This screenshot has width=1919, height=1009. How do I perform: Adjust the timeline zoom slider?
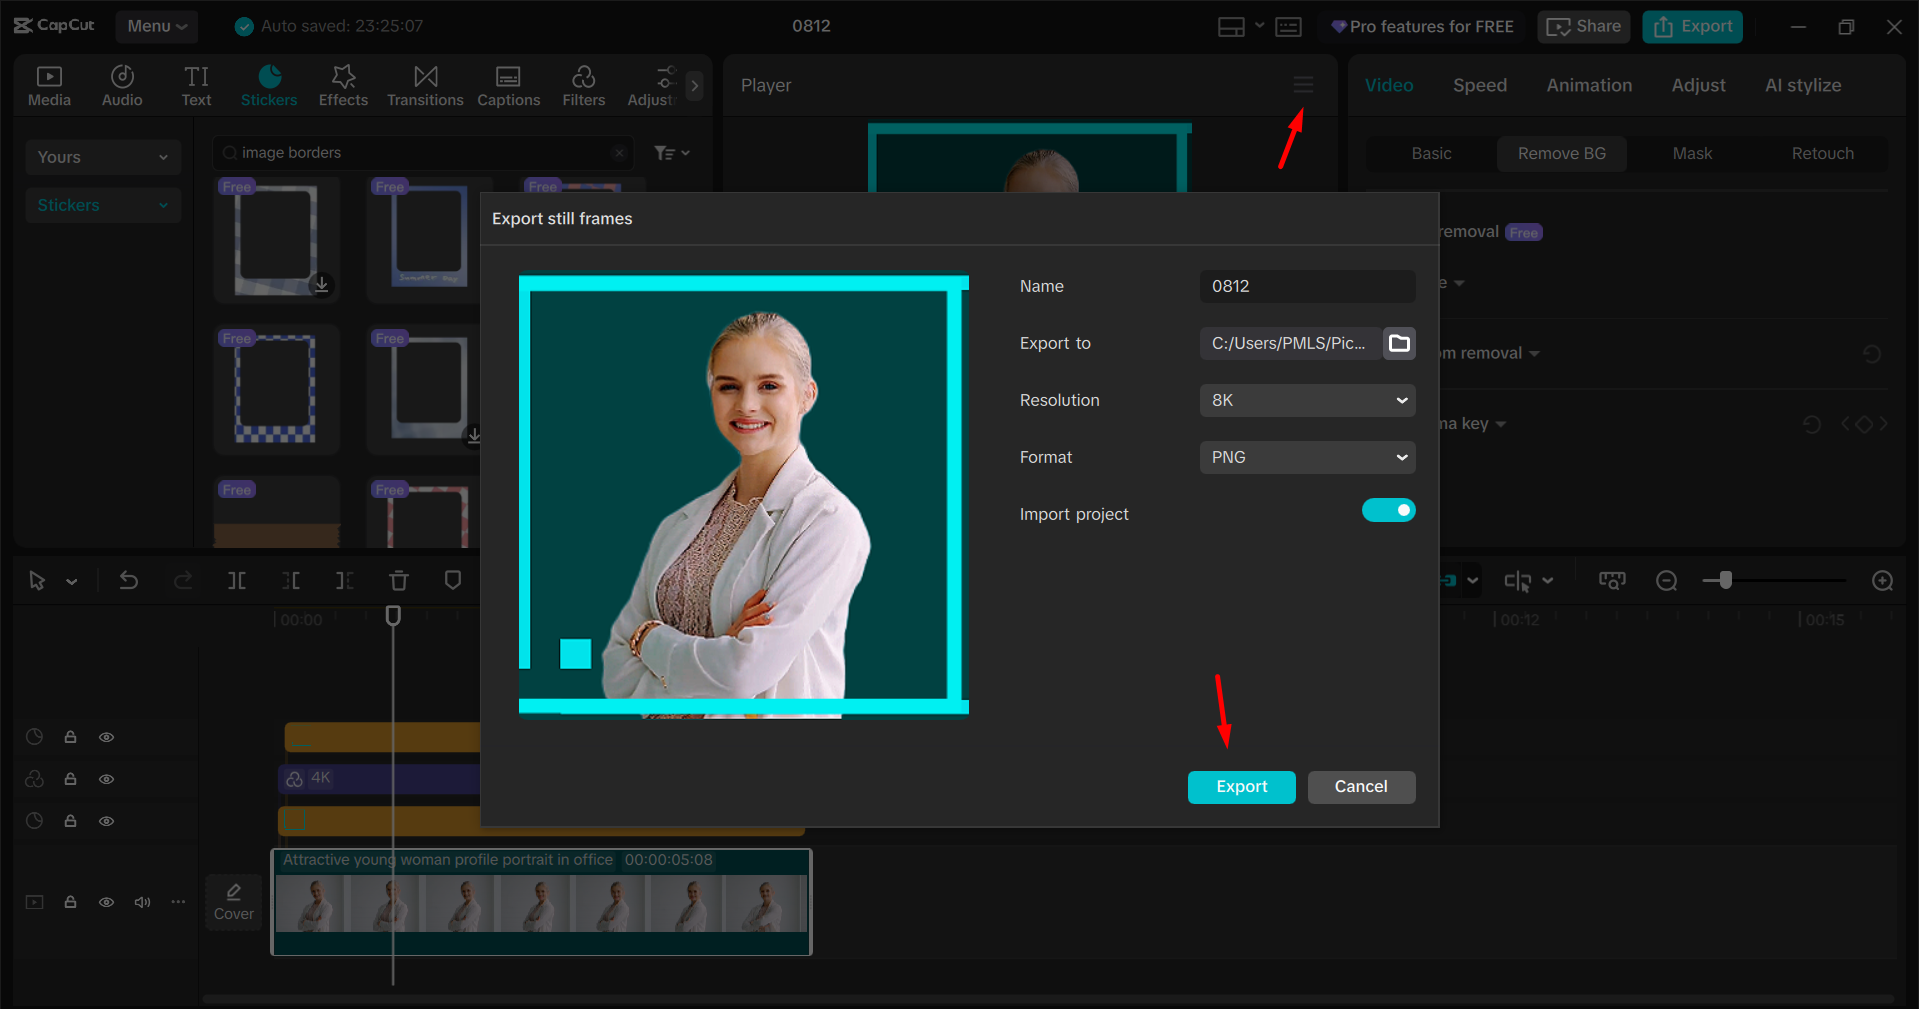click(1724, 580)
